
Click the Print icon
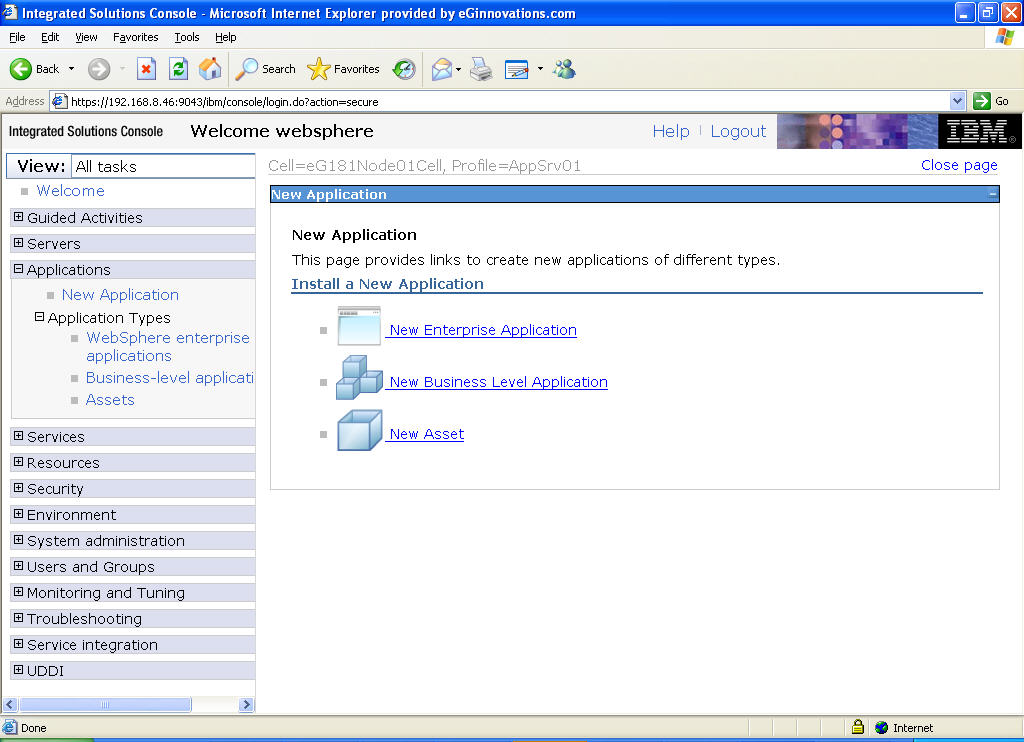click(x=481, y=69)
